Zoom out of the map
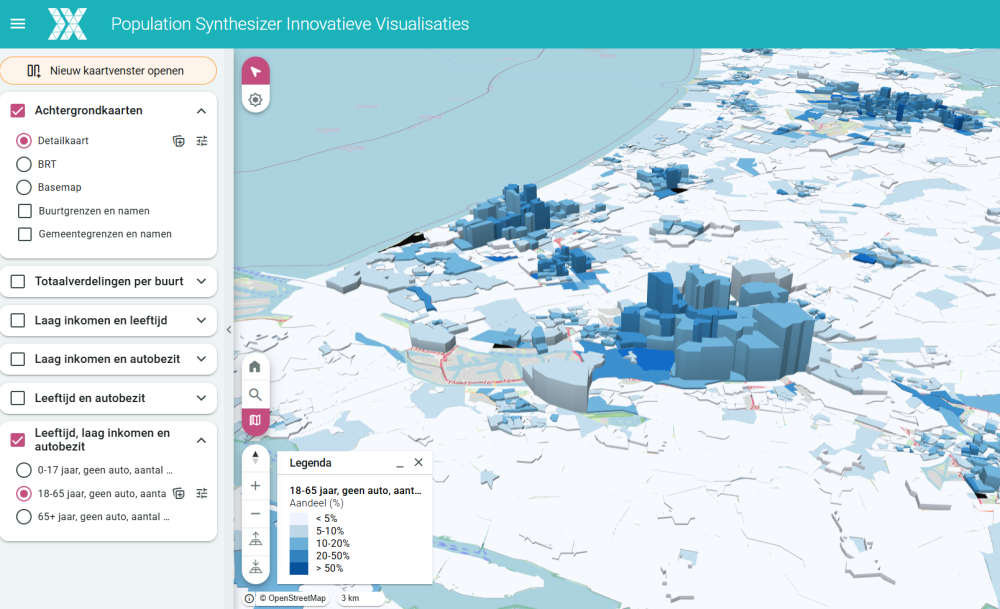 click(255, 513)
